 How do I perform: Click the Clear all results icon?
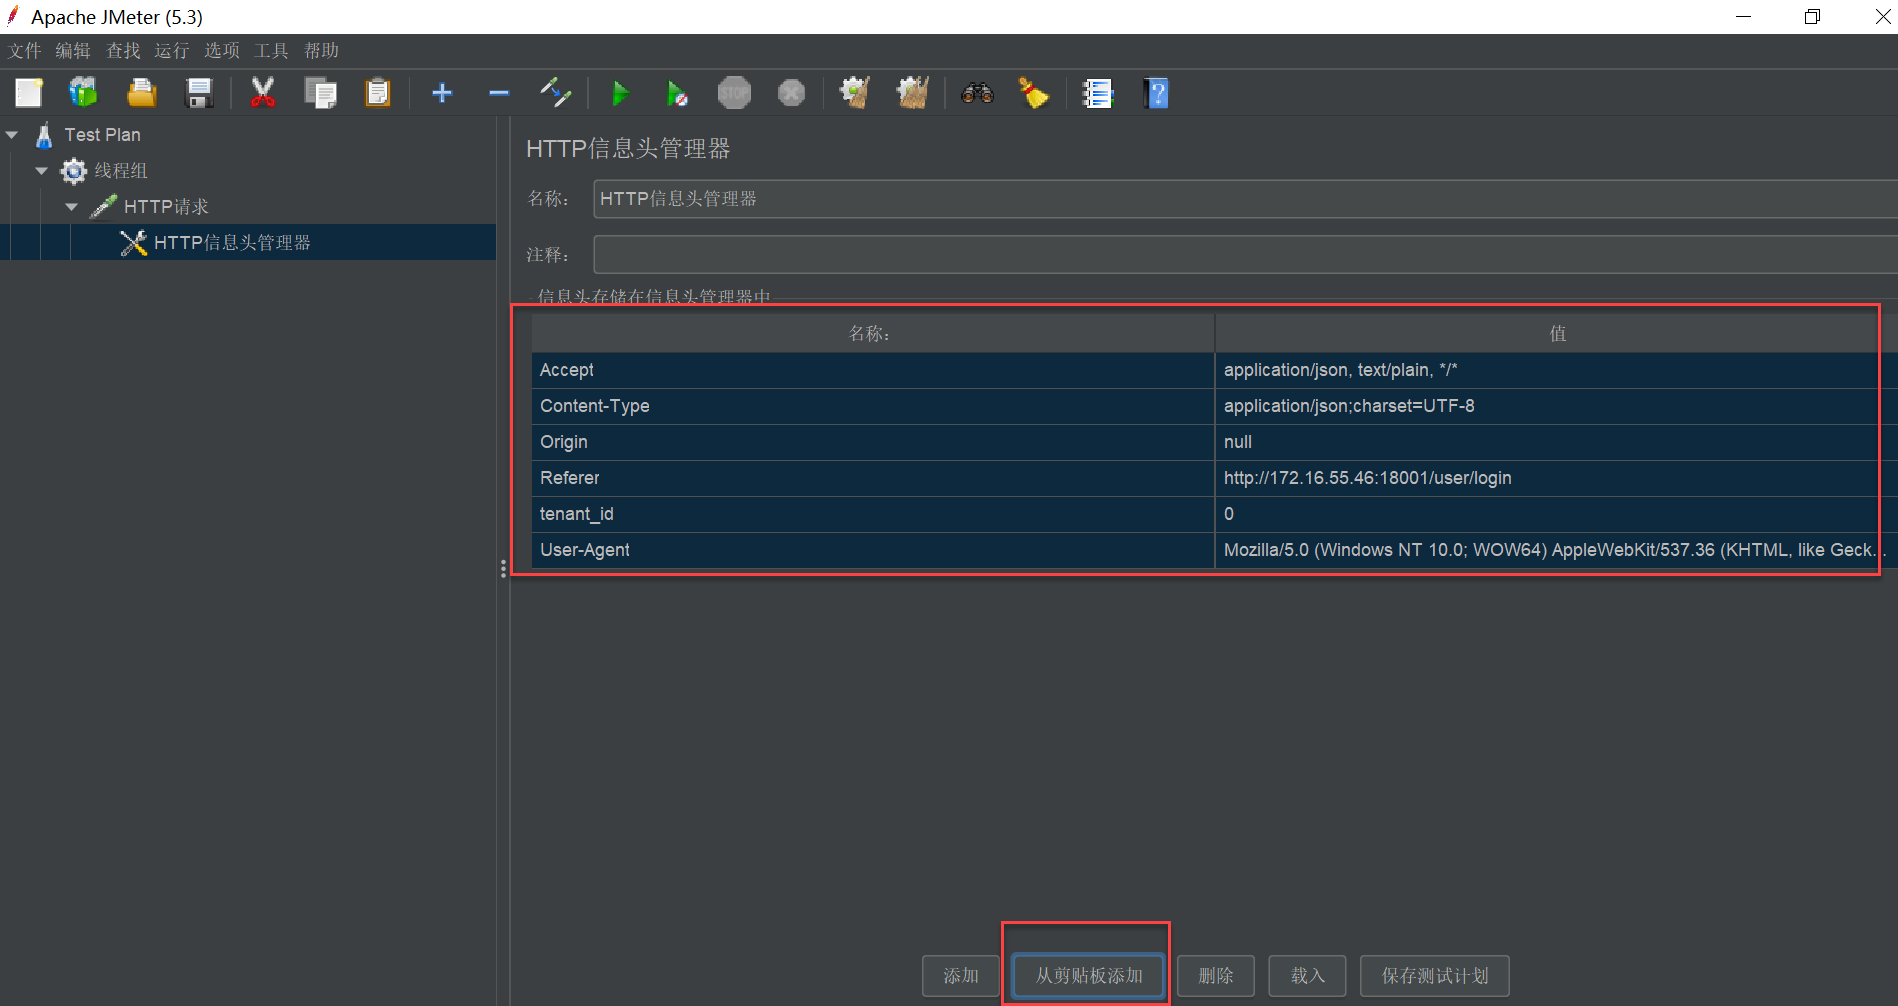[913, 93]
